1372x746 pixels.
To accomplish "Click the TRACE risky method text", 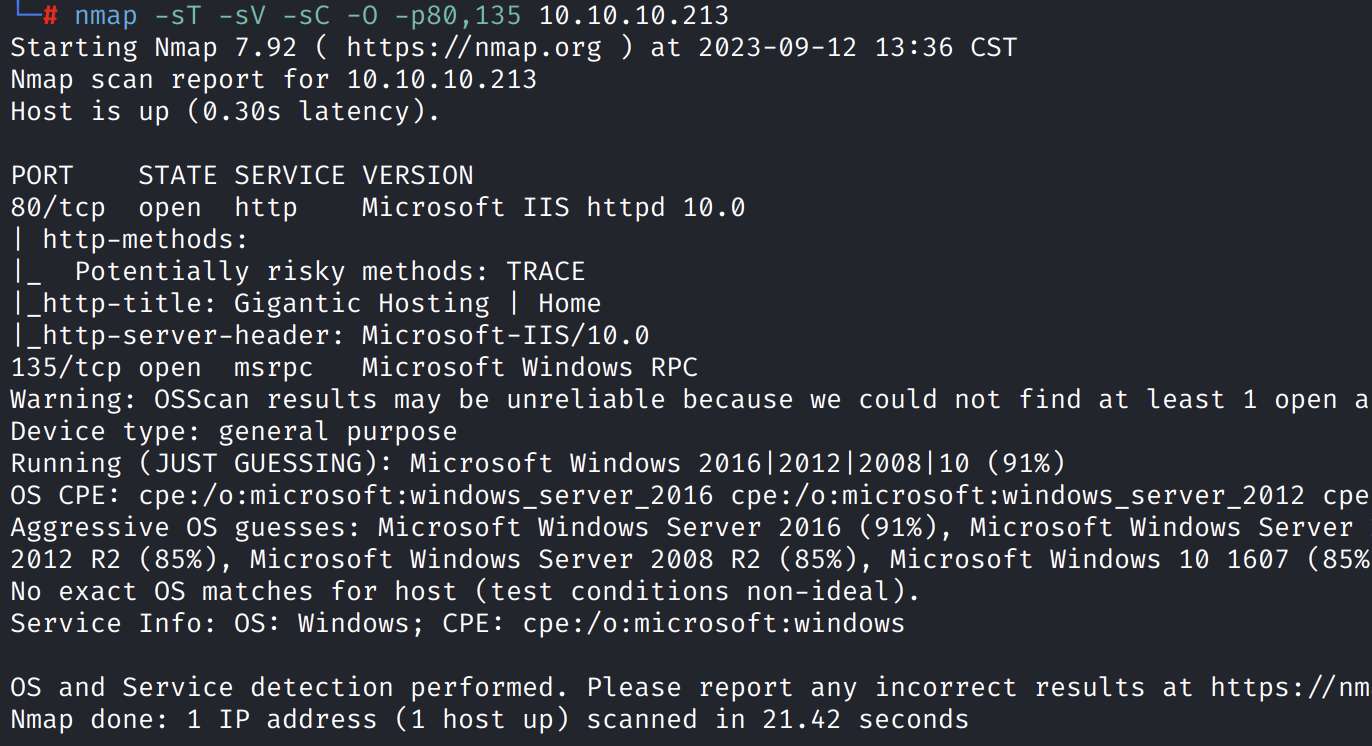I will (546, 271).
